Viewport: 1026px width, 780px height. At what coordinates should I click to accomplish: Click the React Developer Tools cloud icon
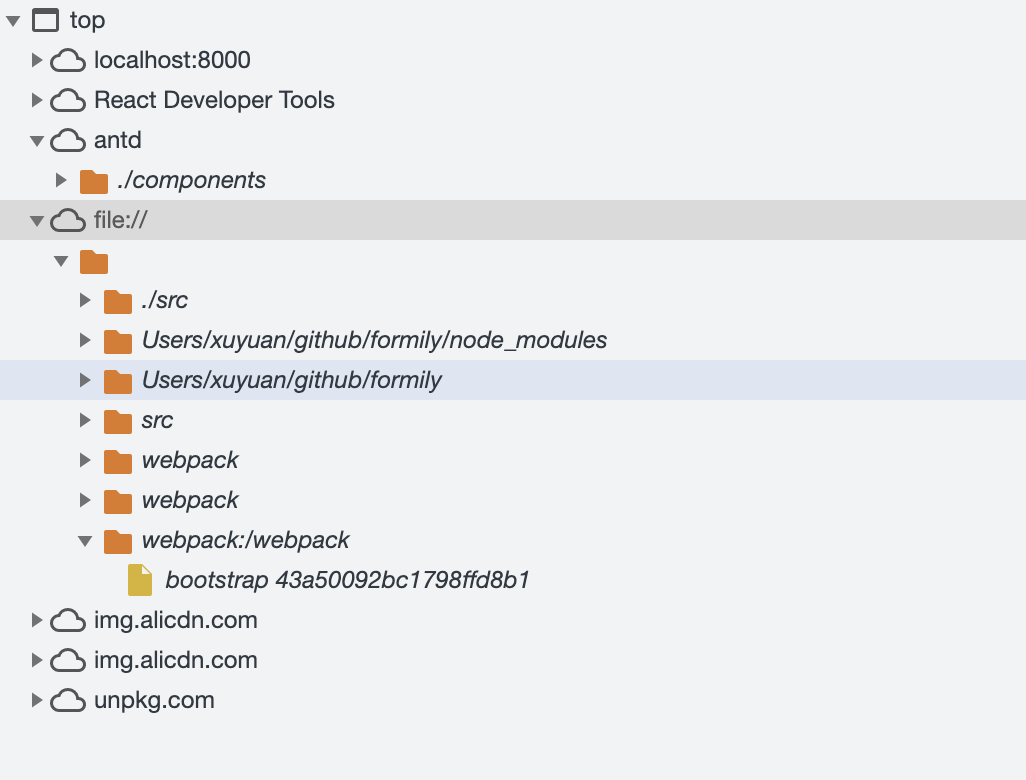tap(68, 101)
